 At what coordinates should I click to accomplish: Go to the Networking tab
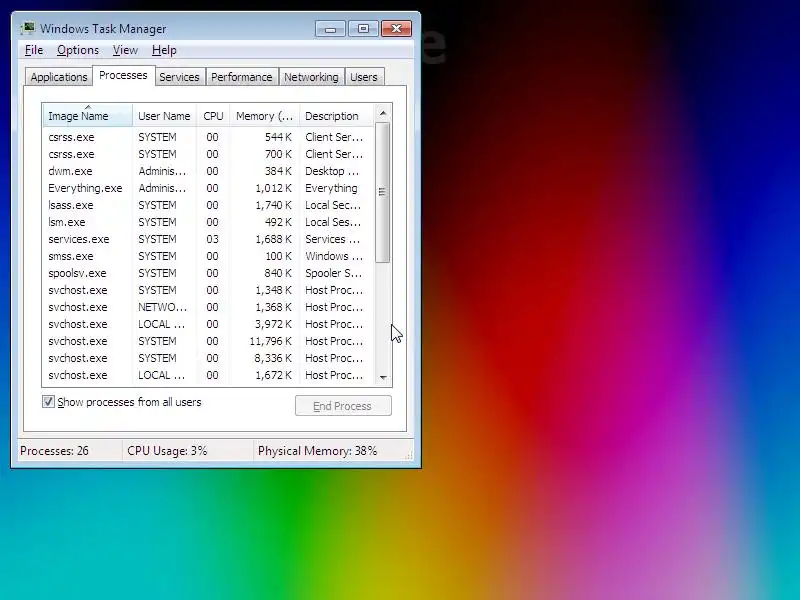[311, 77]
